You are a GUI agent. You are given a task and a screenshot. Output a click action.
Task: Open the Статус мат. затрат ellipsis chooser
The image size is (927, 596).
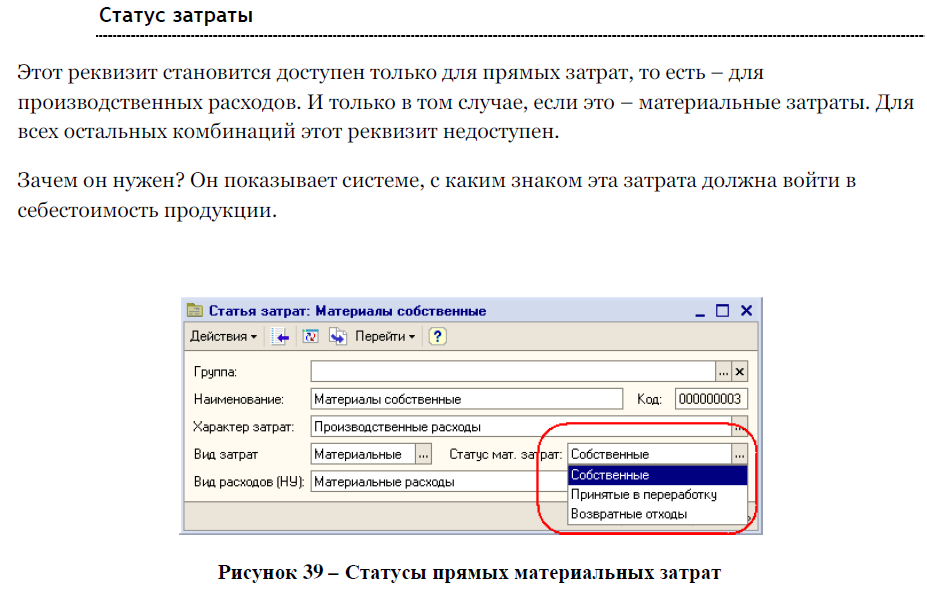coord(740,454)
